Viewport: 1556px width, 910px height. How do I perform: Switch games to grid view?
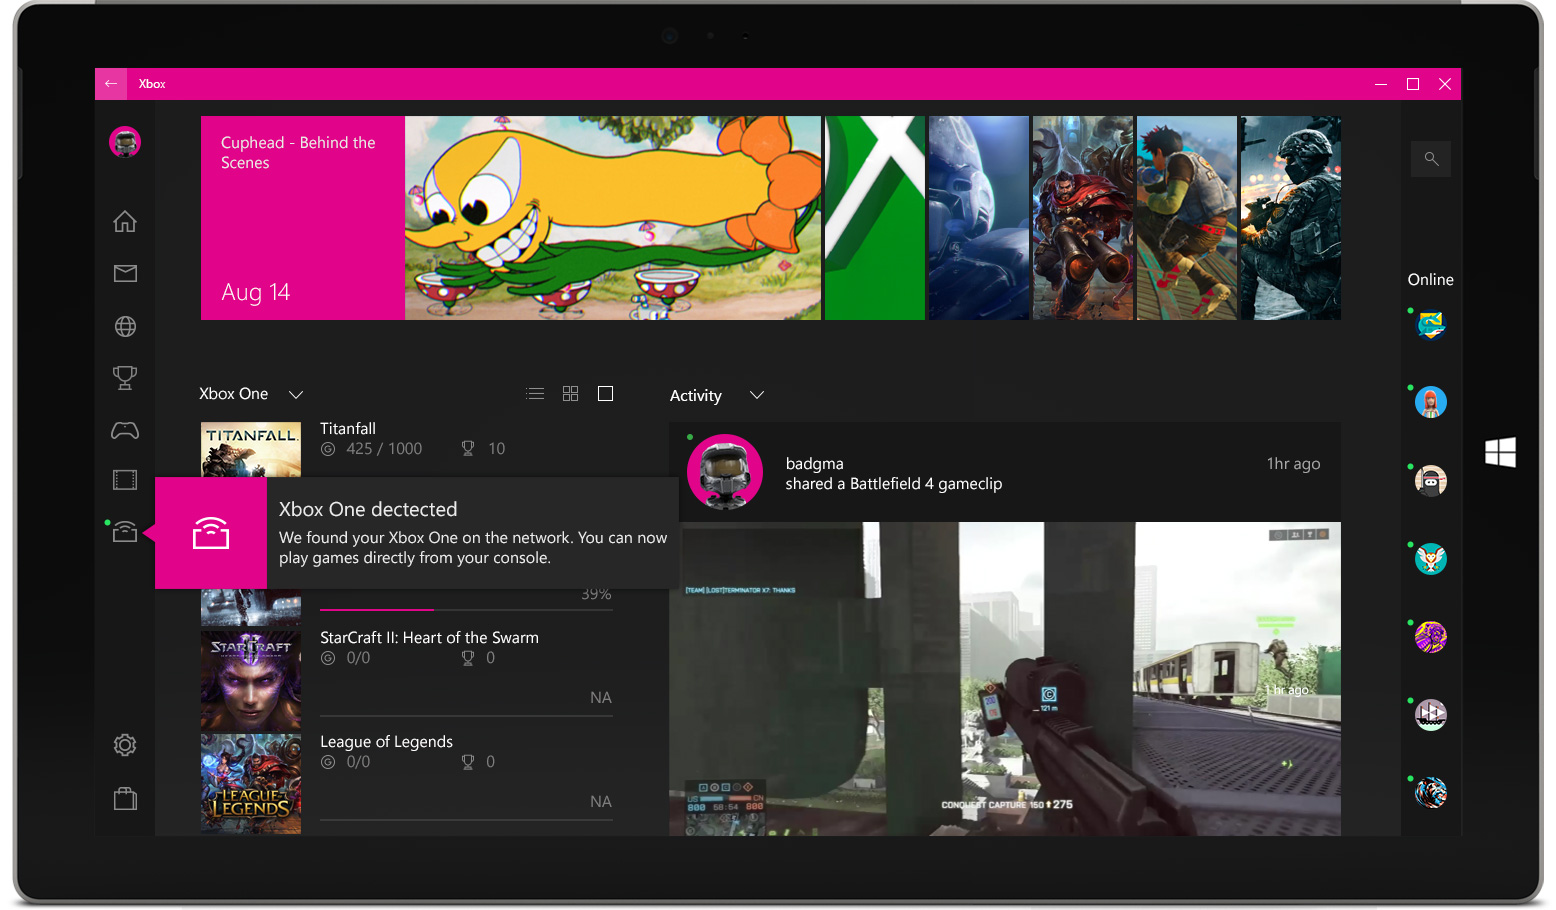[570, 393]
